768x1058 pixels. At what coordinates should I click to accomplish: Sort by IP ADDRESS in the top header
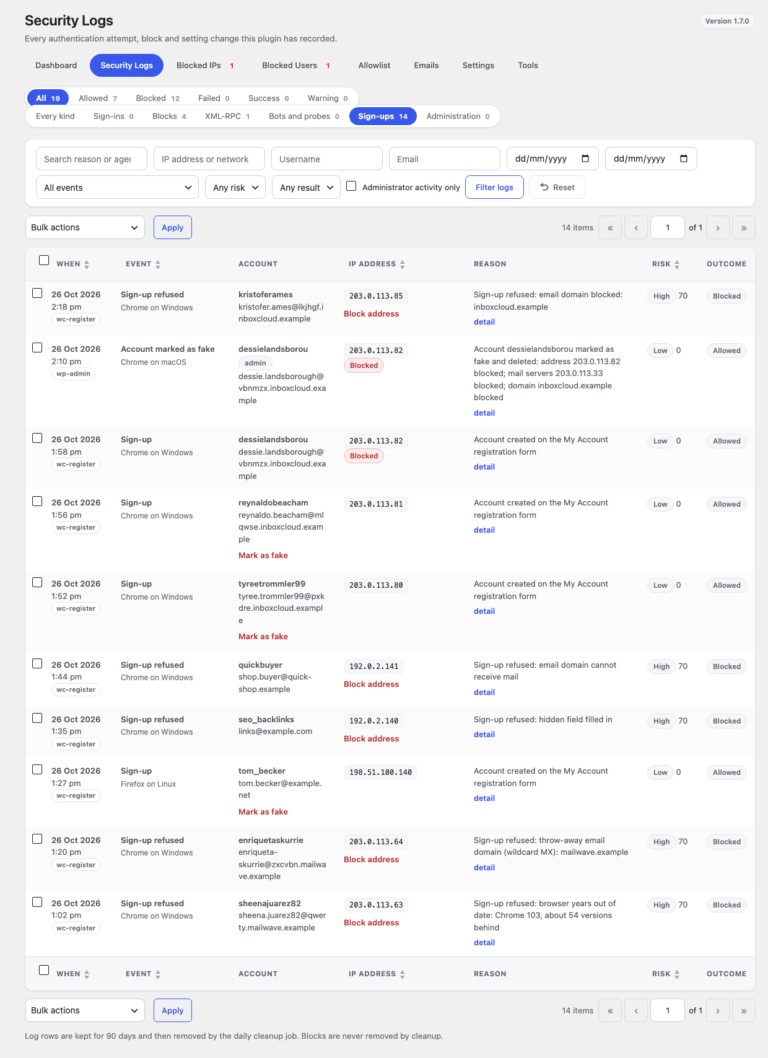377,264
